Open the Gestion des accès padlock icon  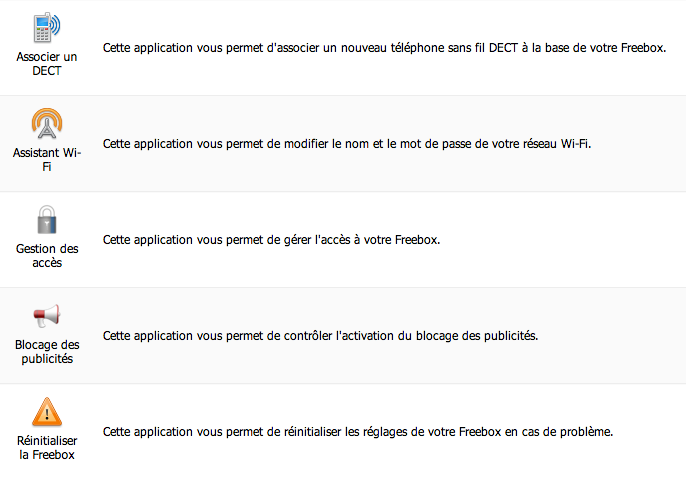(47, 219)
